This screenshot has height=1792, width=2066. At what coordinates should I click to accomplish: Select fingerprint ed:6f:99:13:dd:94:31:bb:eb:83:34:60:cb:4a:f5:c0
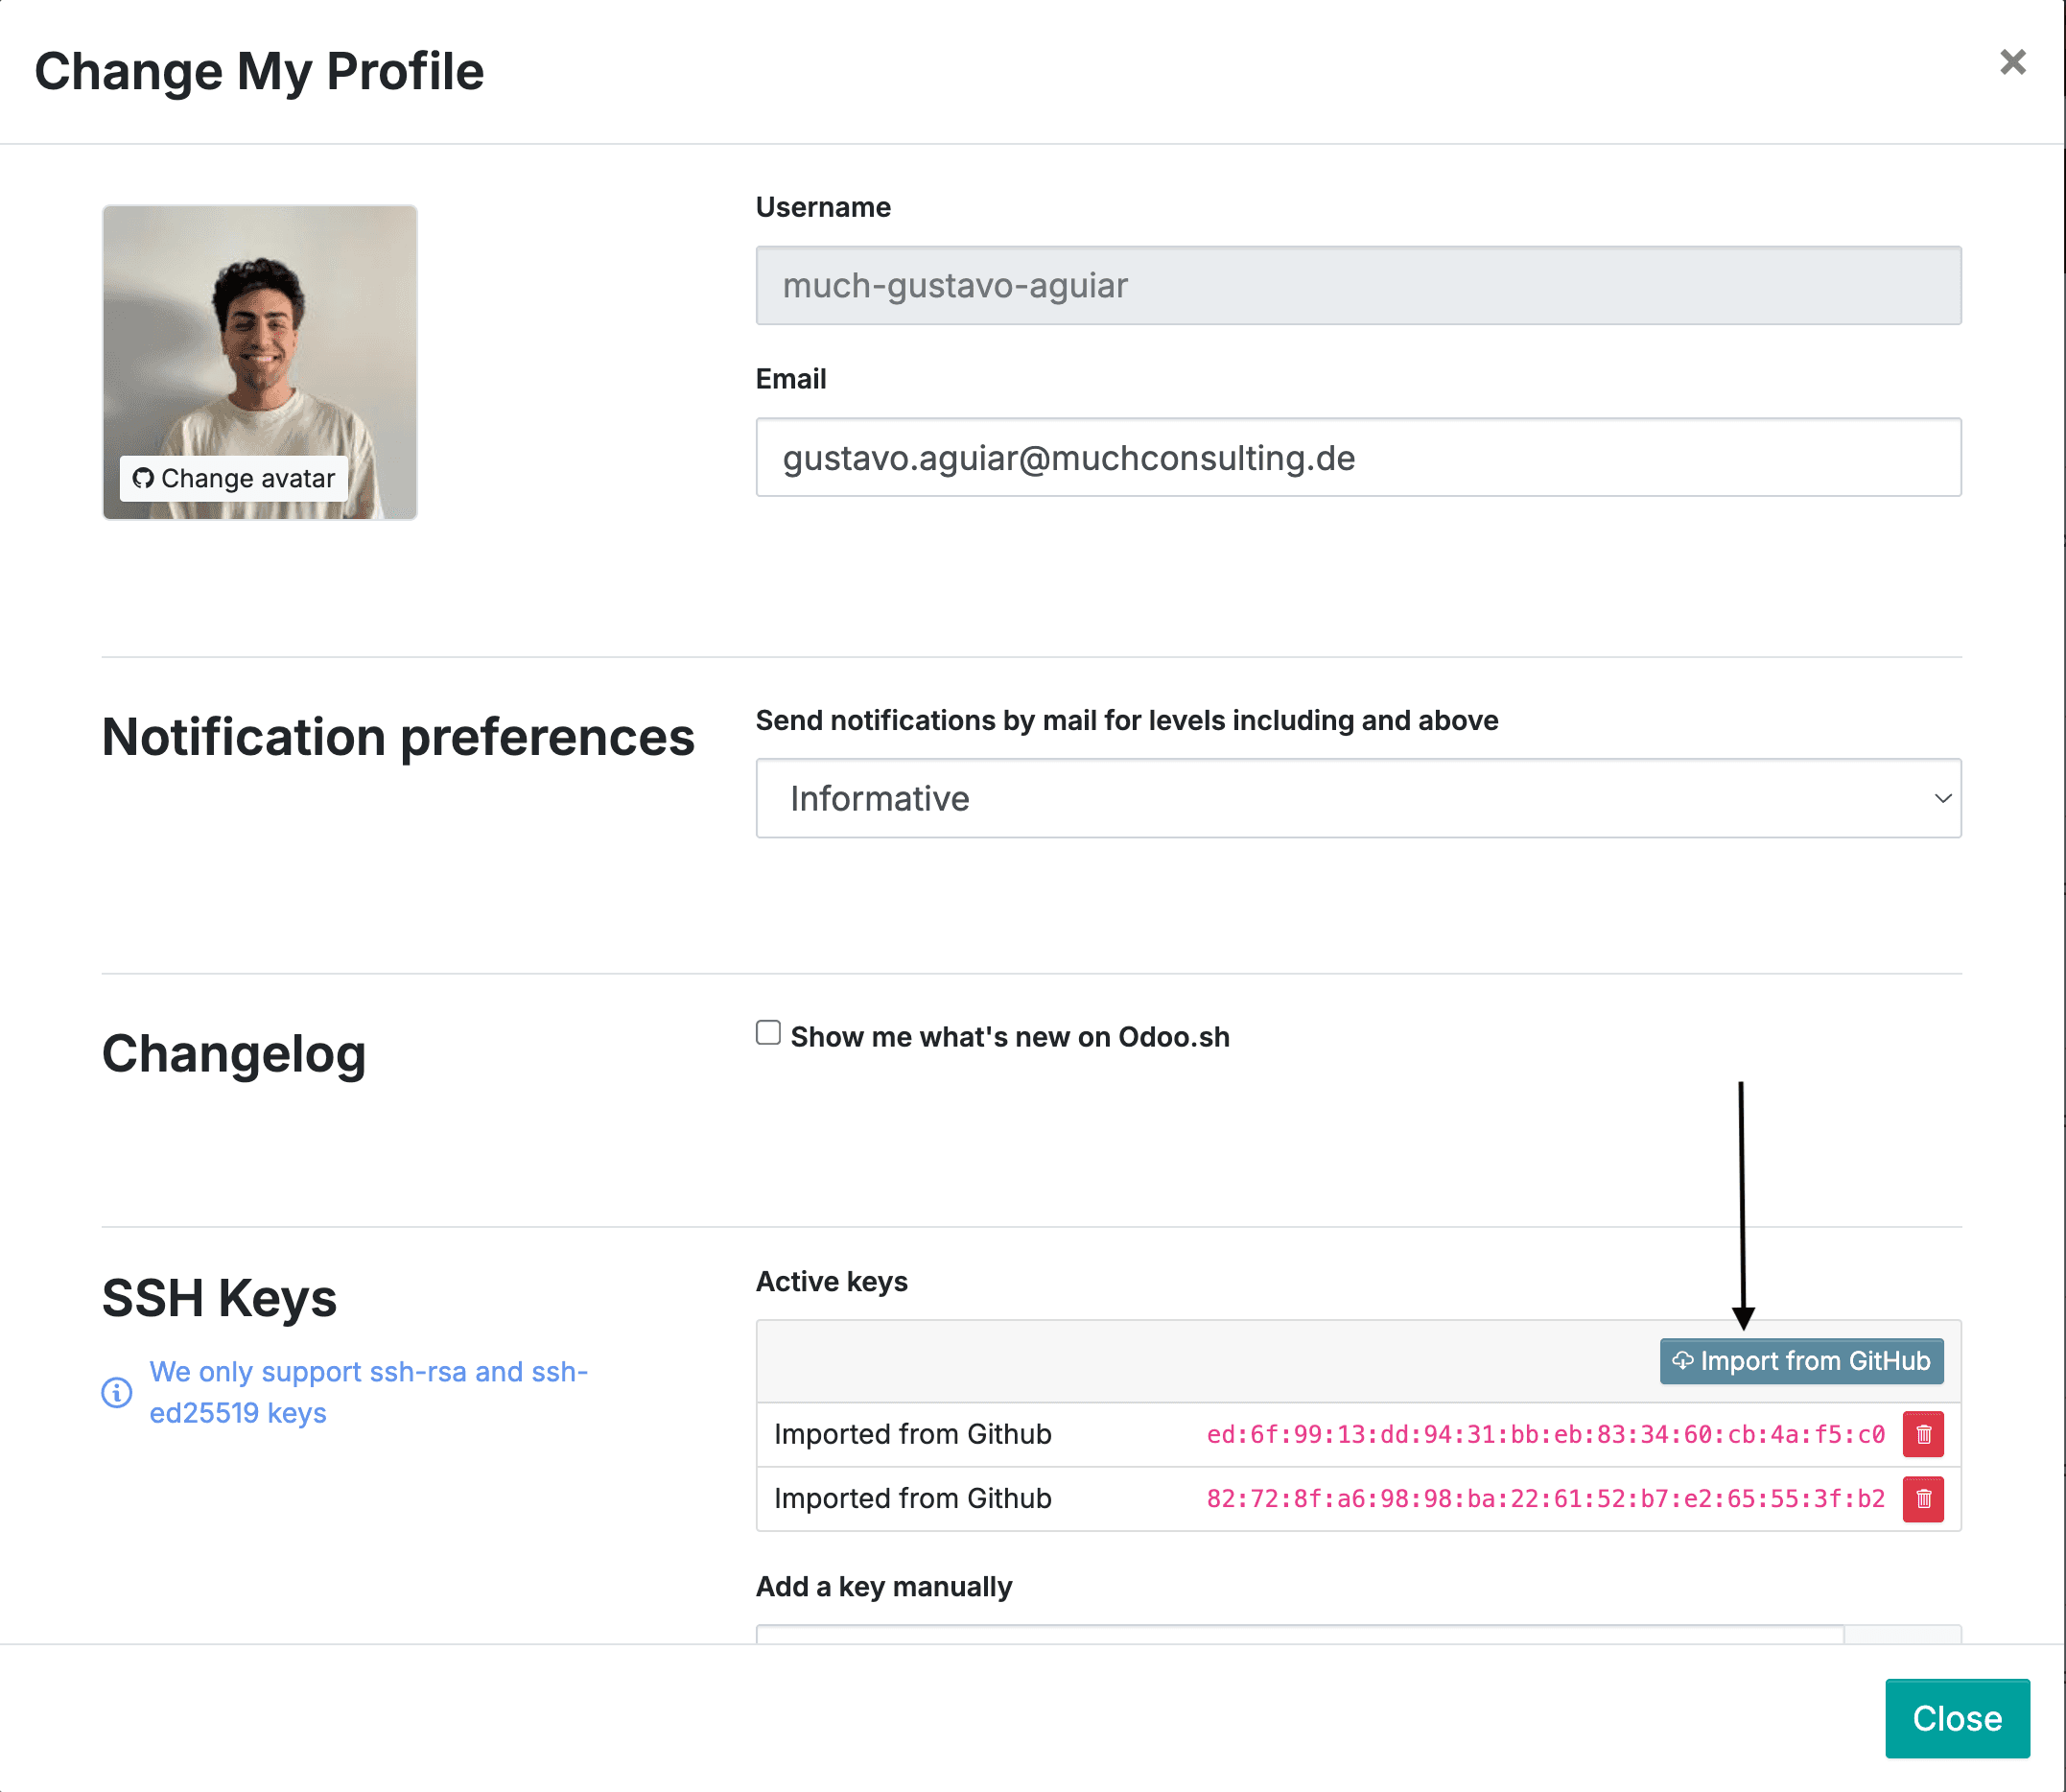(x=1545, y=1434)
